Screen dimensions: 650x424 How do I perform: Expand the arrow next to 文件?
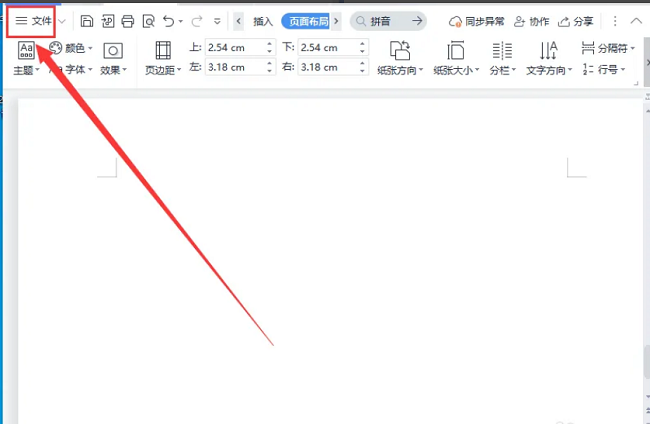[x=62, y=21]
